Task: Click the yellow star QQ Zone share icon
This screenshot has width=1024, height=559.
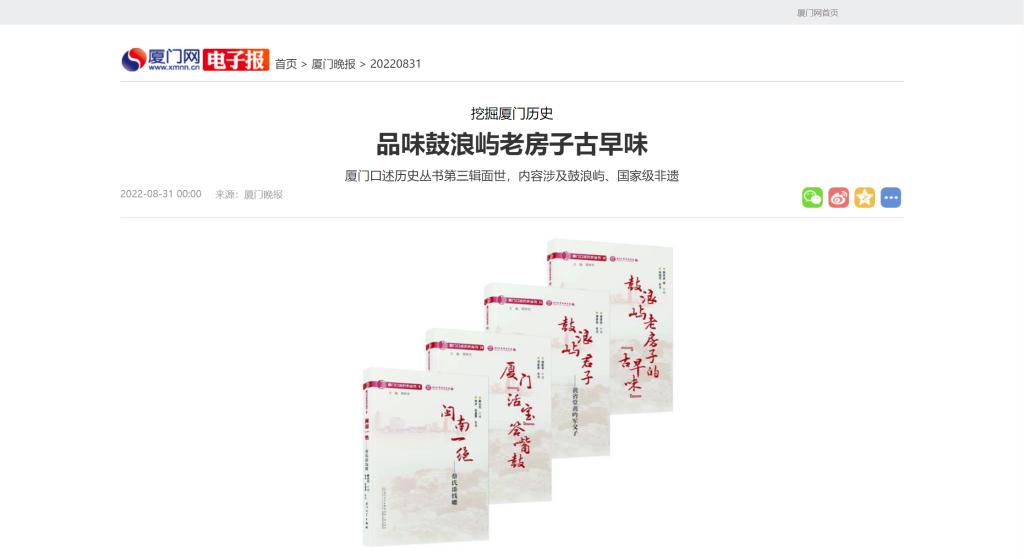Action: coord(865,197)
